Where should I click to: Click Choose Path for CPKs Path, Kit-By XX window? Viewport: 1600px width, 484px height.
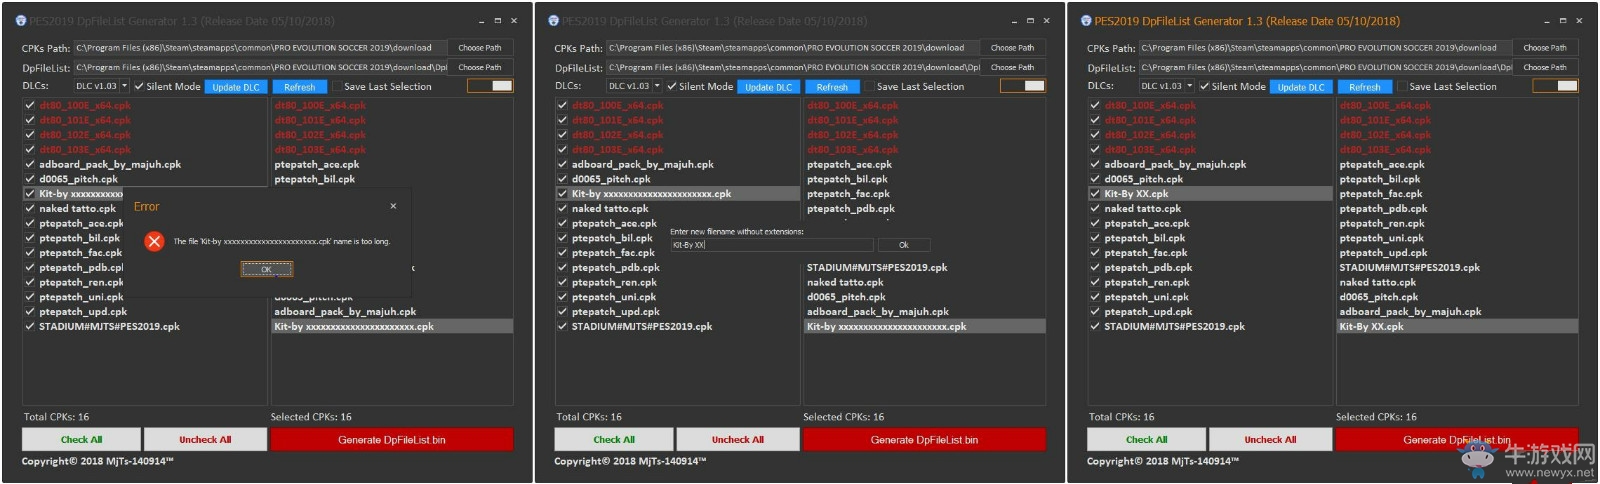1545,47
